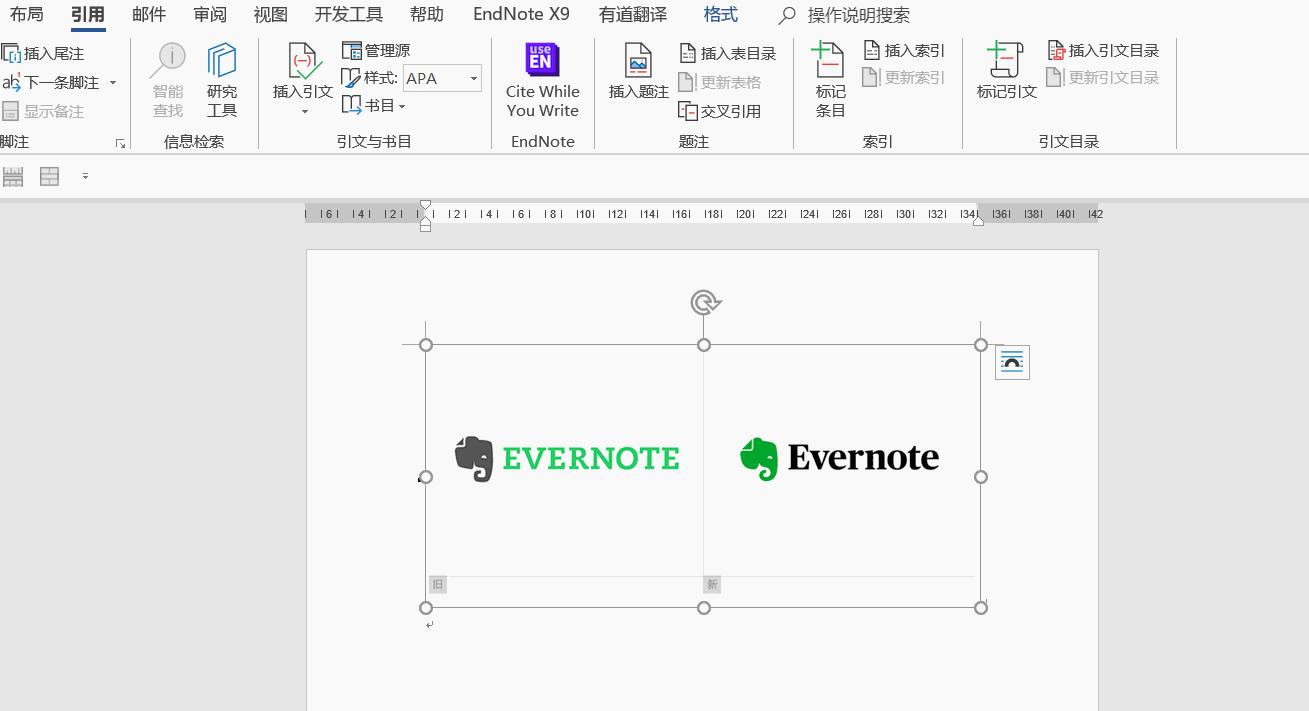The width and height of the screenshot is (1309, 711).
Task: Select the new green Evernote logo image
Action: 839,458
